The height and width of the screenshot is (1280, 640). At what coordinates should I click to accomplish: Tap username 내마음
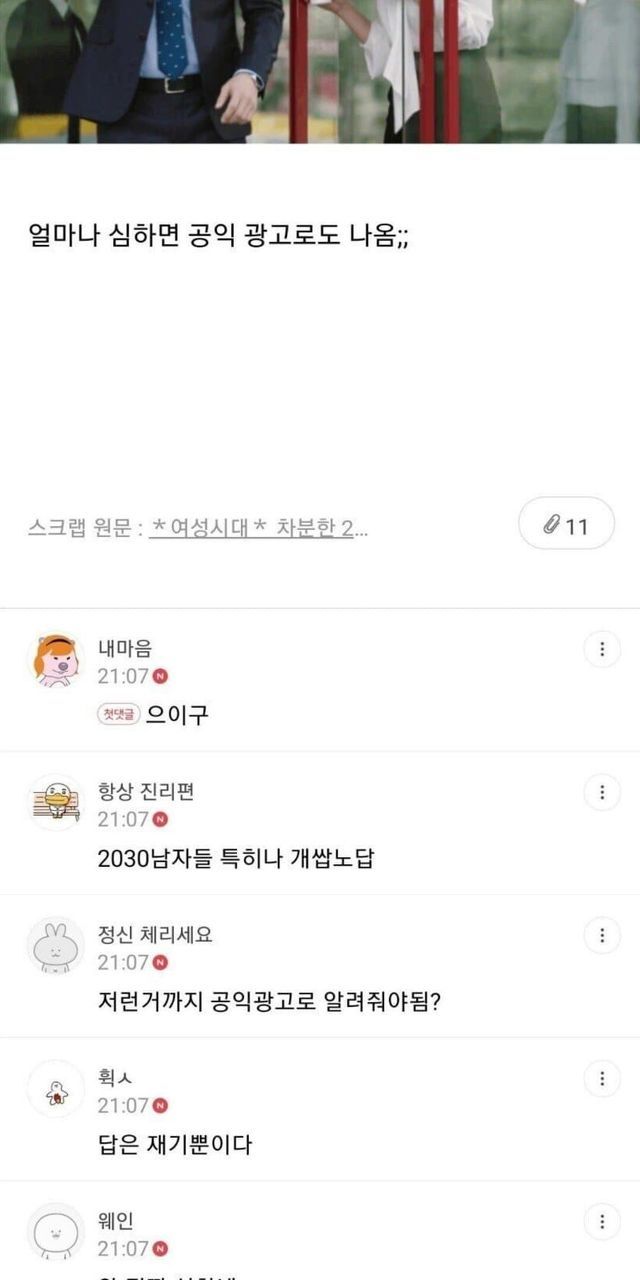[125, 649]
